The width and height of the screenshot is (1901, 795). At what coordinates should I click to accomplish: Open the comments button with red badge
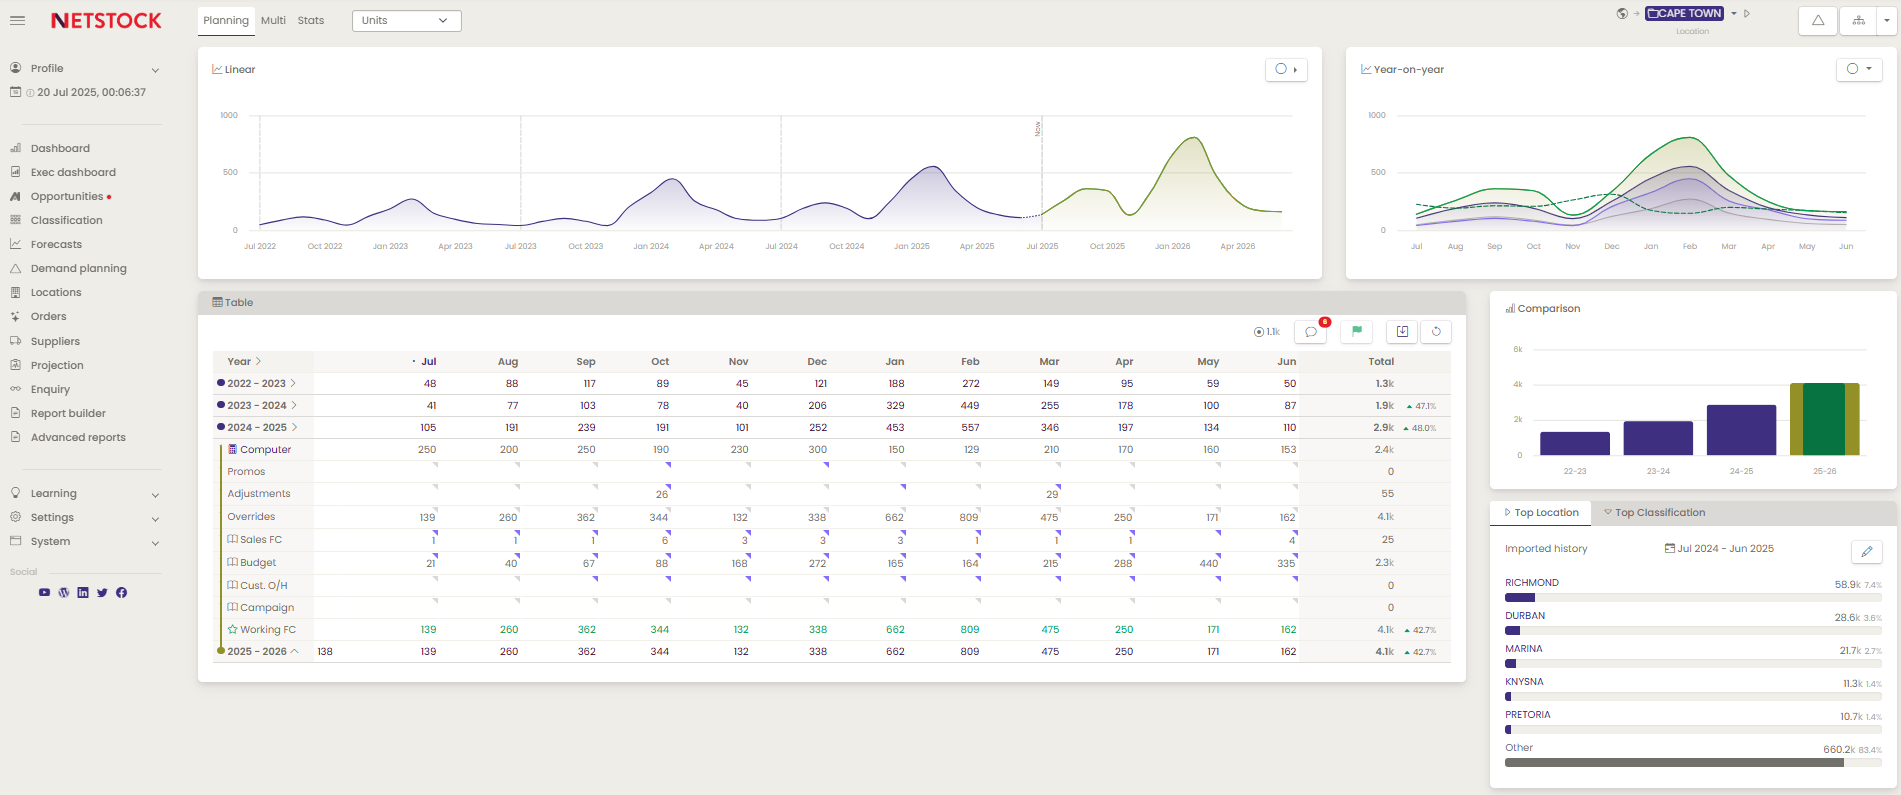(1310, 332)
